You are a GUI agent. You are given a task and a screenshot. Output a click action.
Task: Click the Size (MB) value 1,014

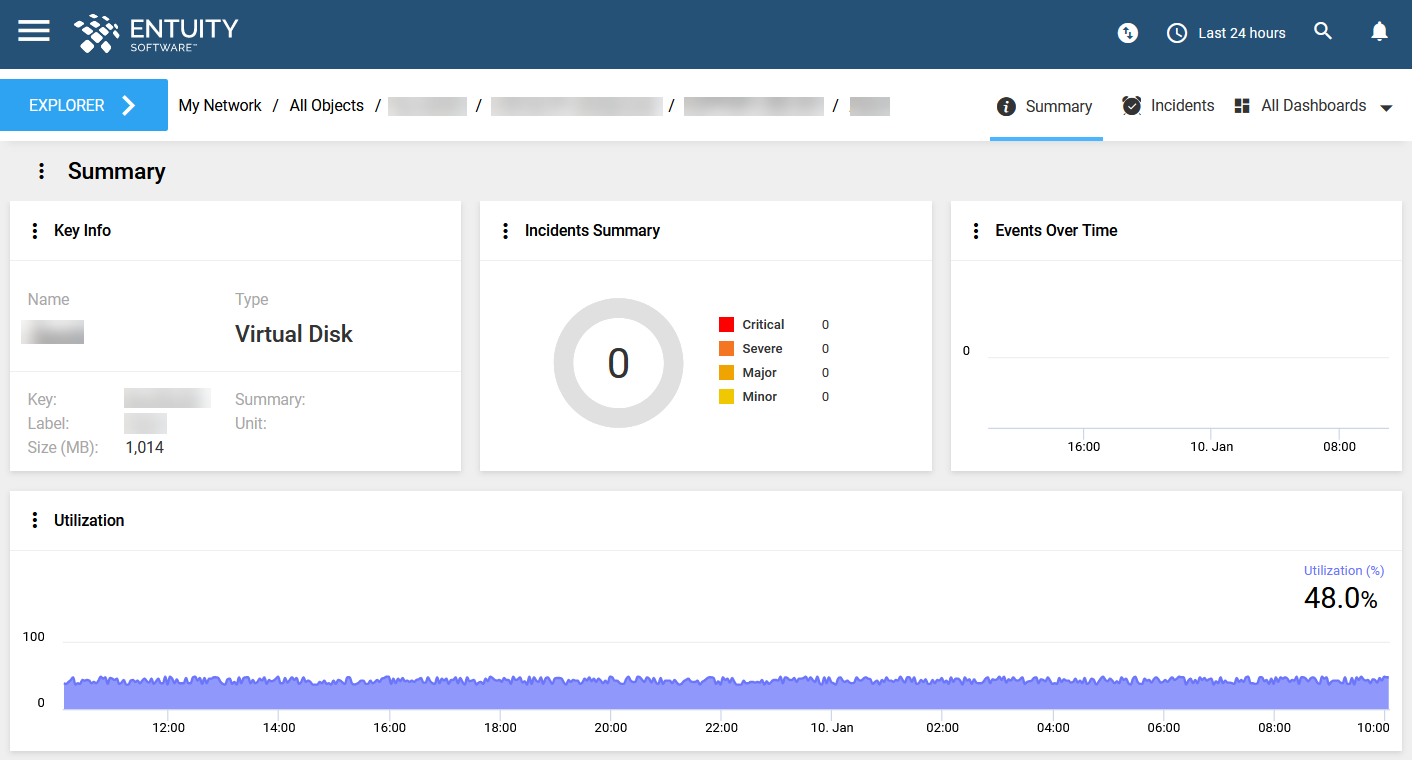144,447
